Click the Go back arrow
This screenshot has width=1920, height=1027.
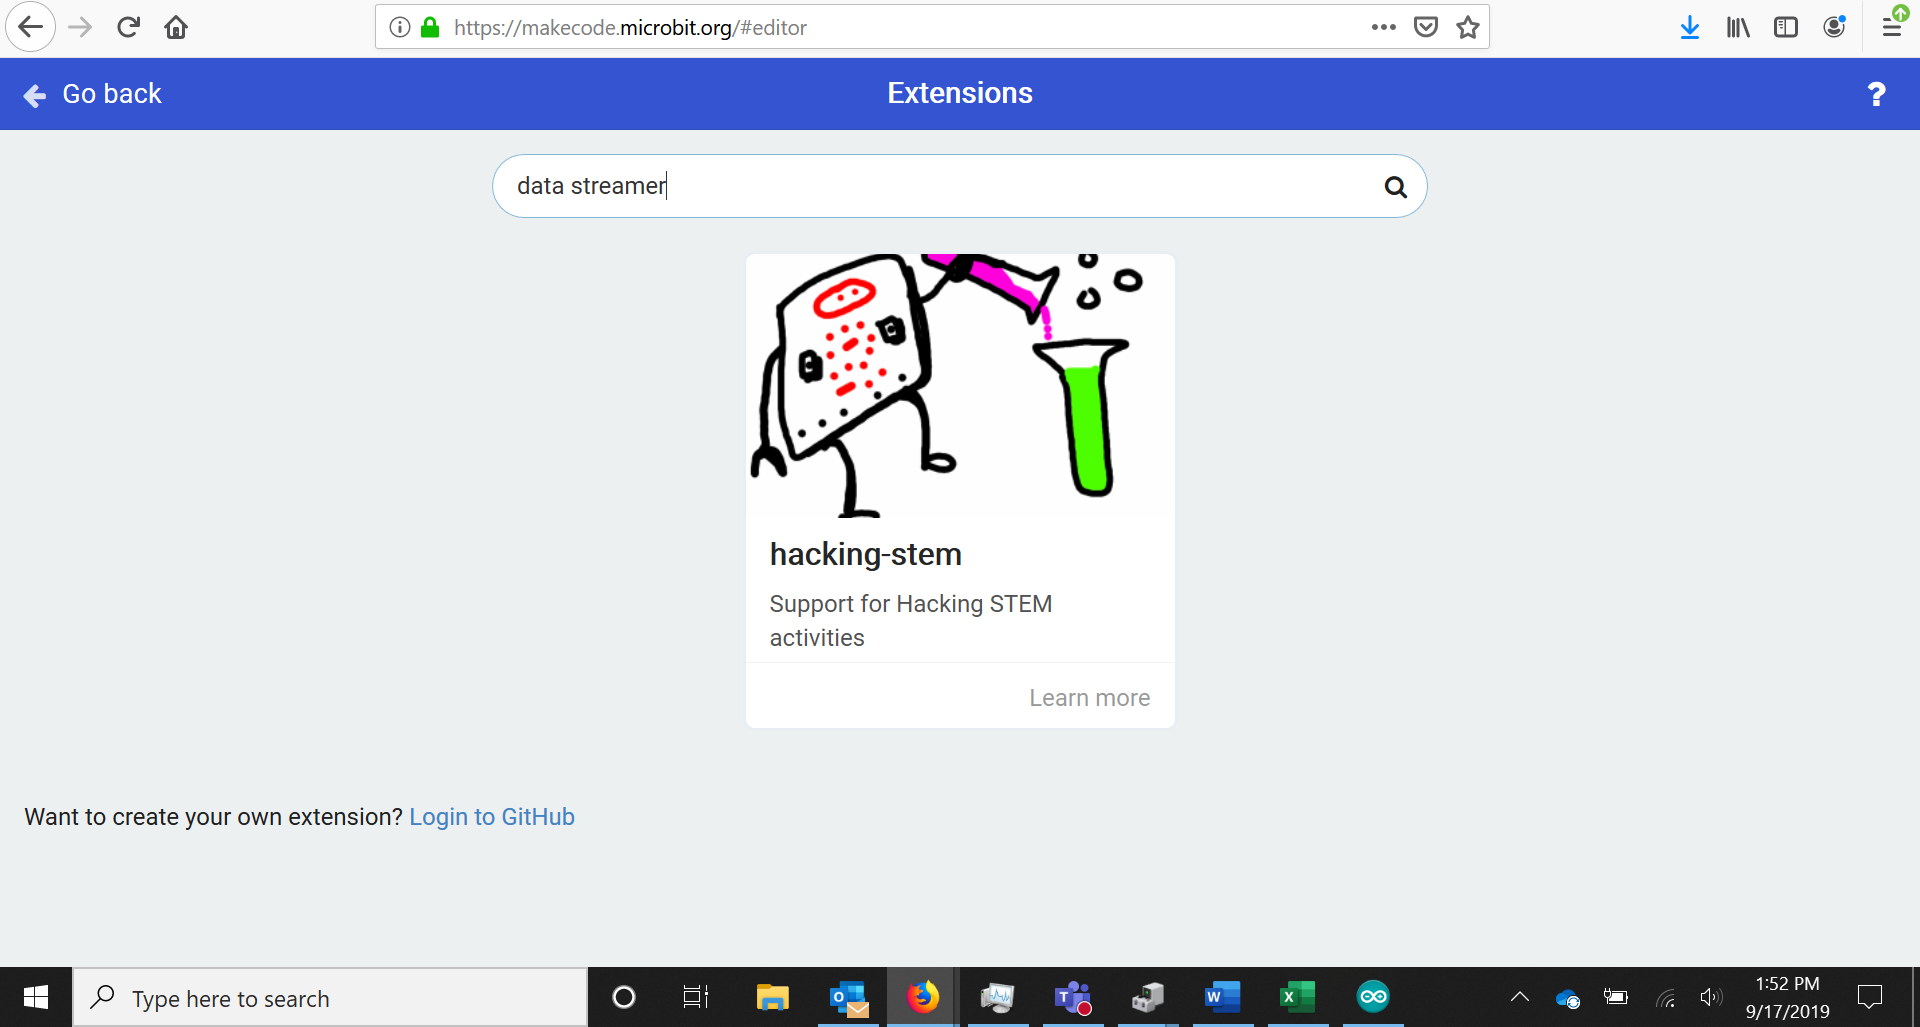point(35,95)
